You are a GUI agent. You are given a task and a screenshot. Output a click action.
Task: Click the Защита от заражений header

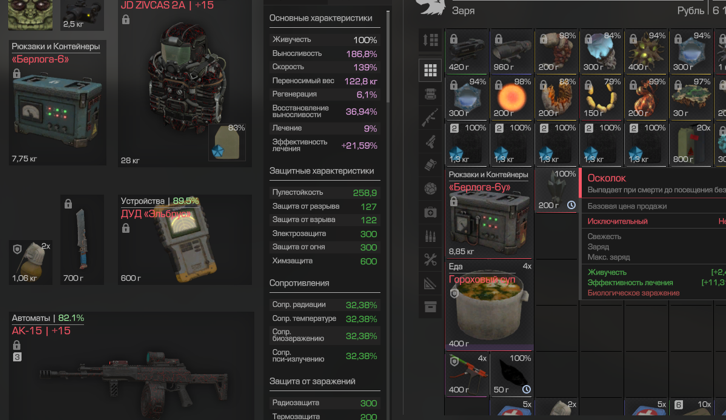pos(312,381)
